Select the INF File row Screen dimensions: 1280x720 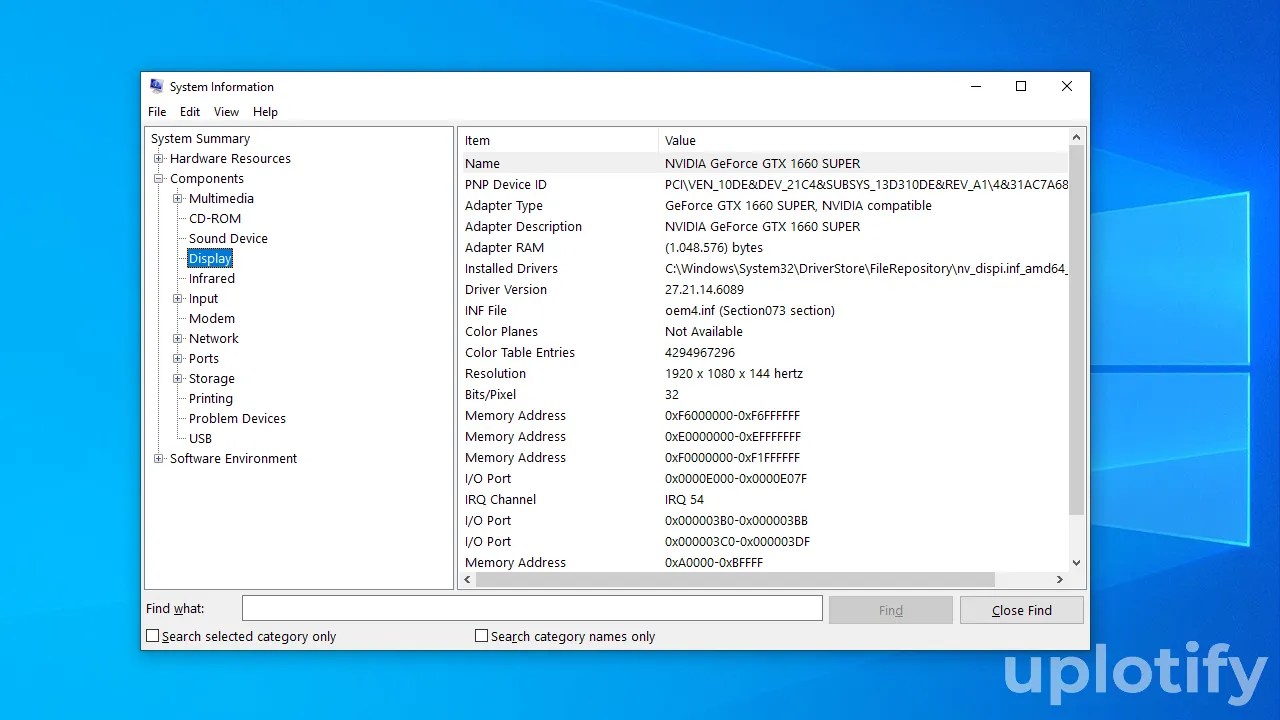764,310
